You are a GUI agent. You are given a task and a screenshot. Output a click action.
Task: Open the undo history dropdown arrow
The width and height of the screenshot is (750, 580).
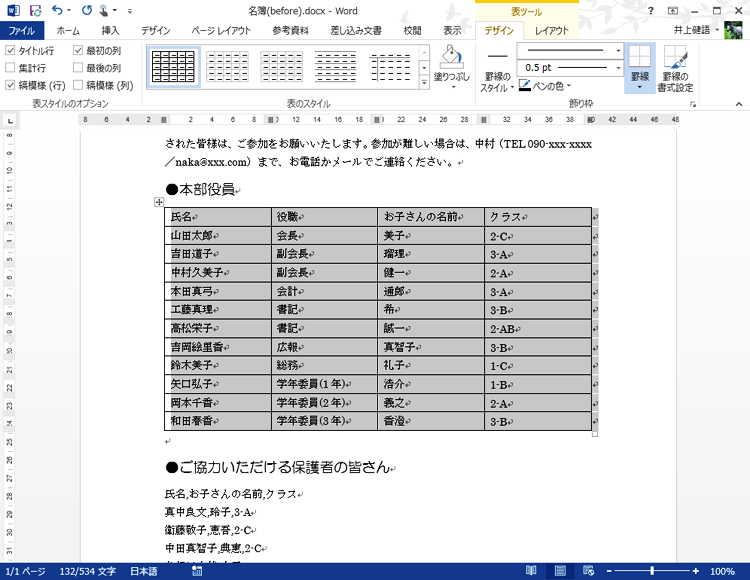(x=69, y=11)
